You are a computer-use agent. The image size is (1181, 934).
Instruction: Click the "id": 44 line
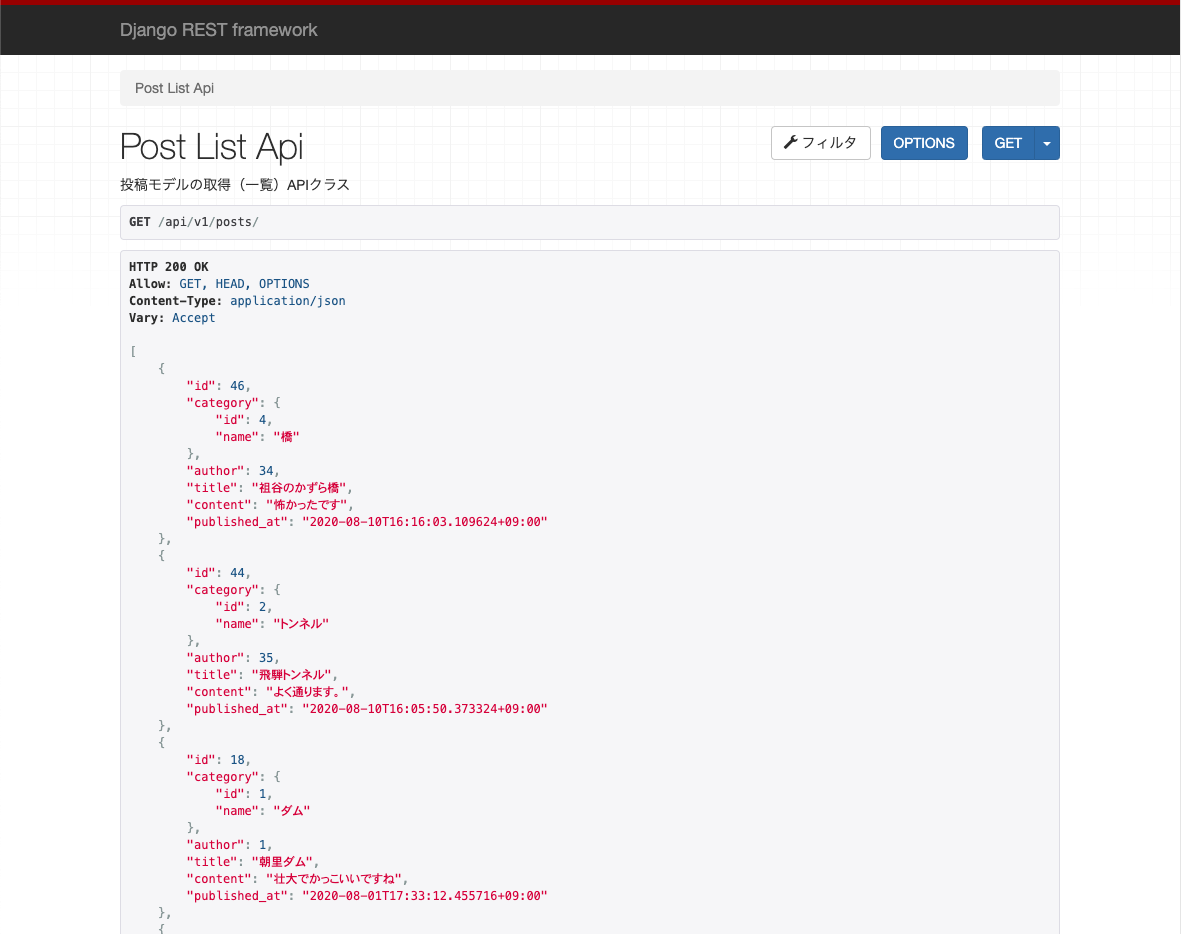coord(218,572)
